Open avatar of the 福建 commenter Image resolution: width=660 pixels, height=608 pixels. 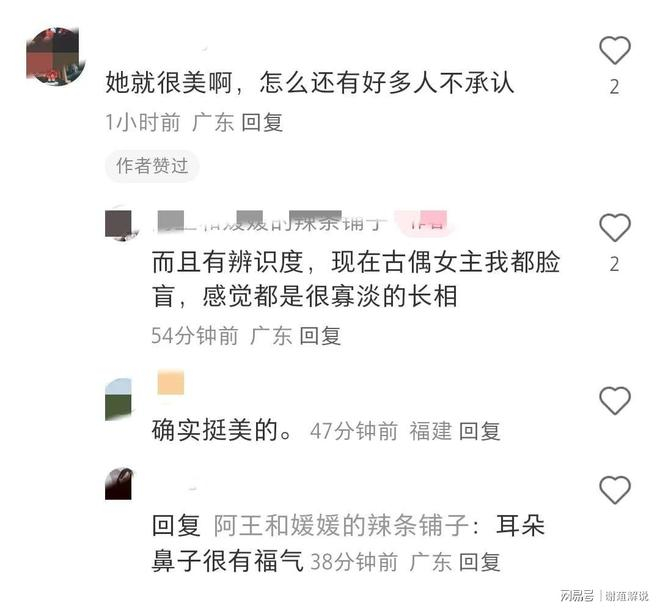tap(118, 399)
